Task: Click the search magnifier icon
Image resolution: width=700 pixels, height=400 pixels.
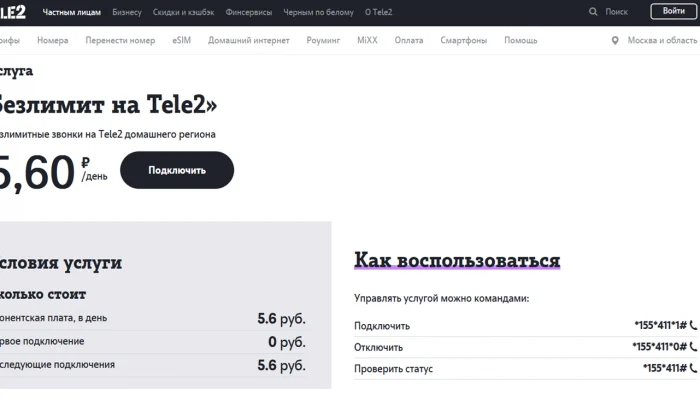Action: tap(593, 12)
